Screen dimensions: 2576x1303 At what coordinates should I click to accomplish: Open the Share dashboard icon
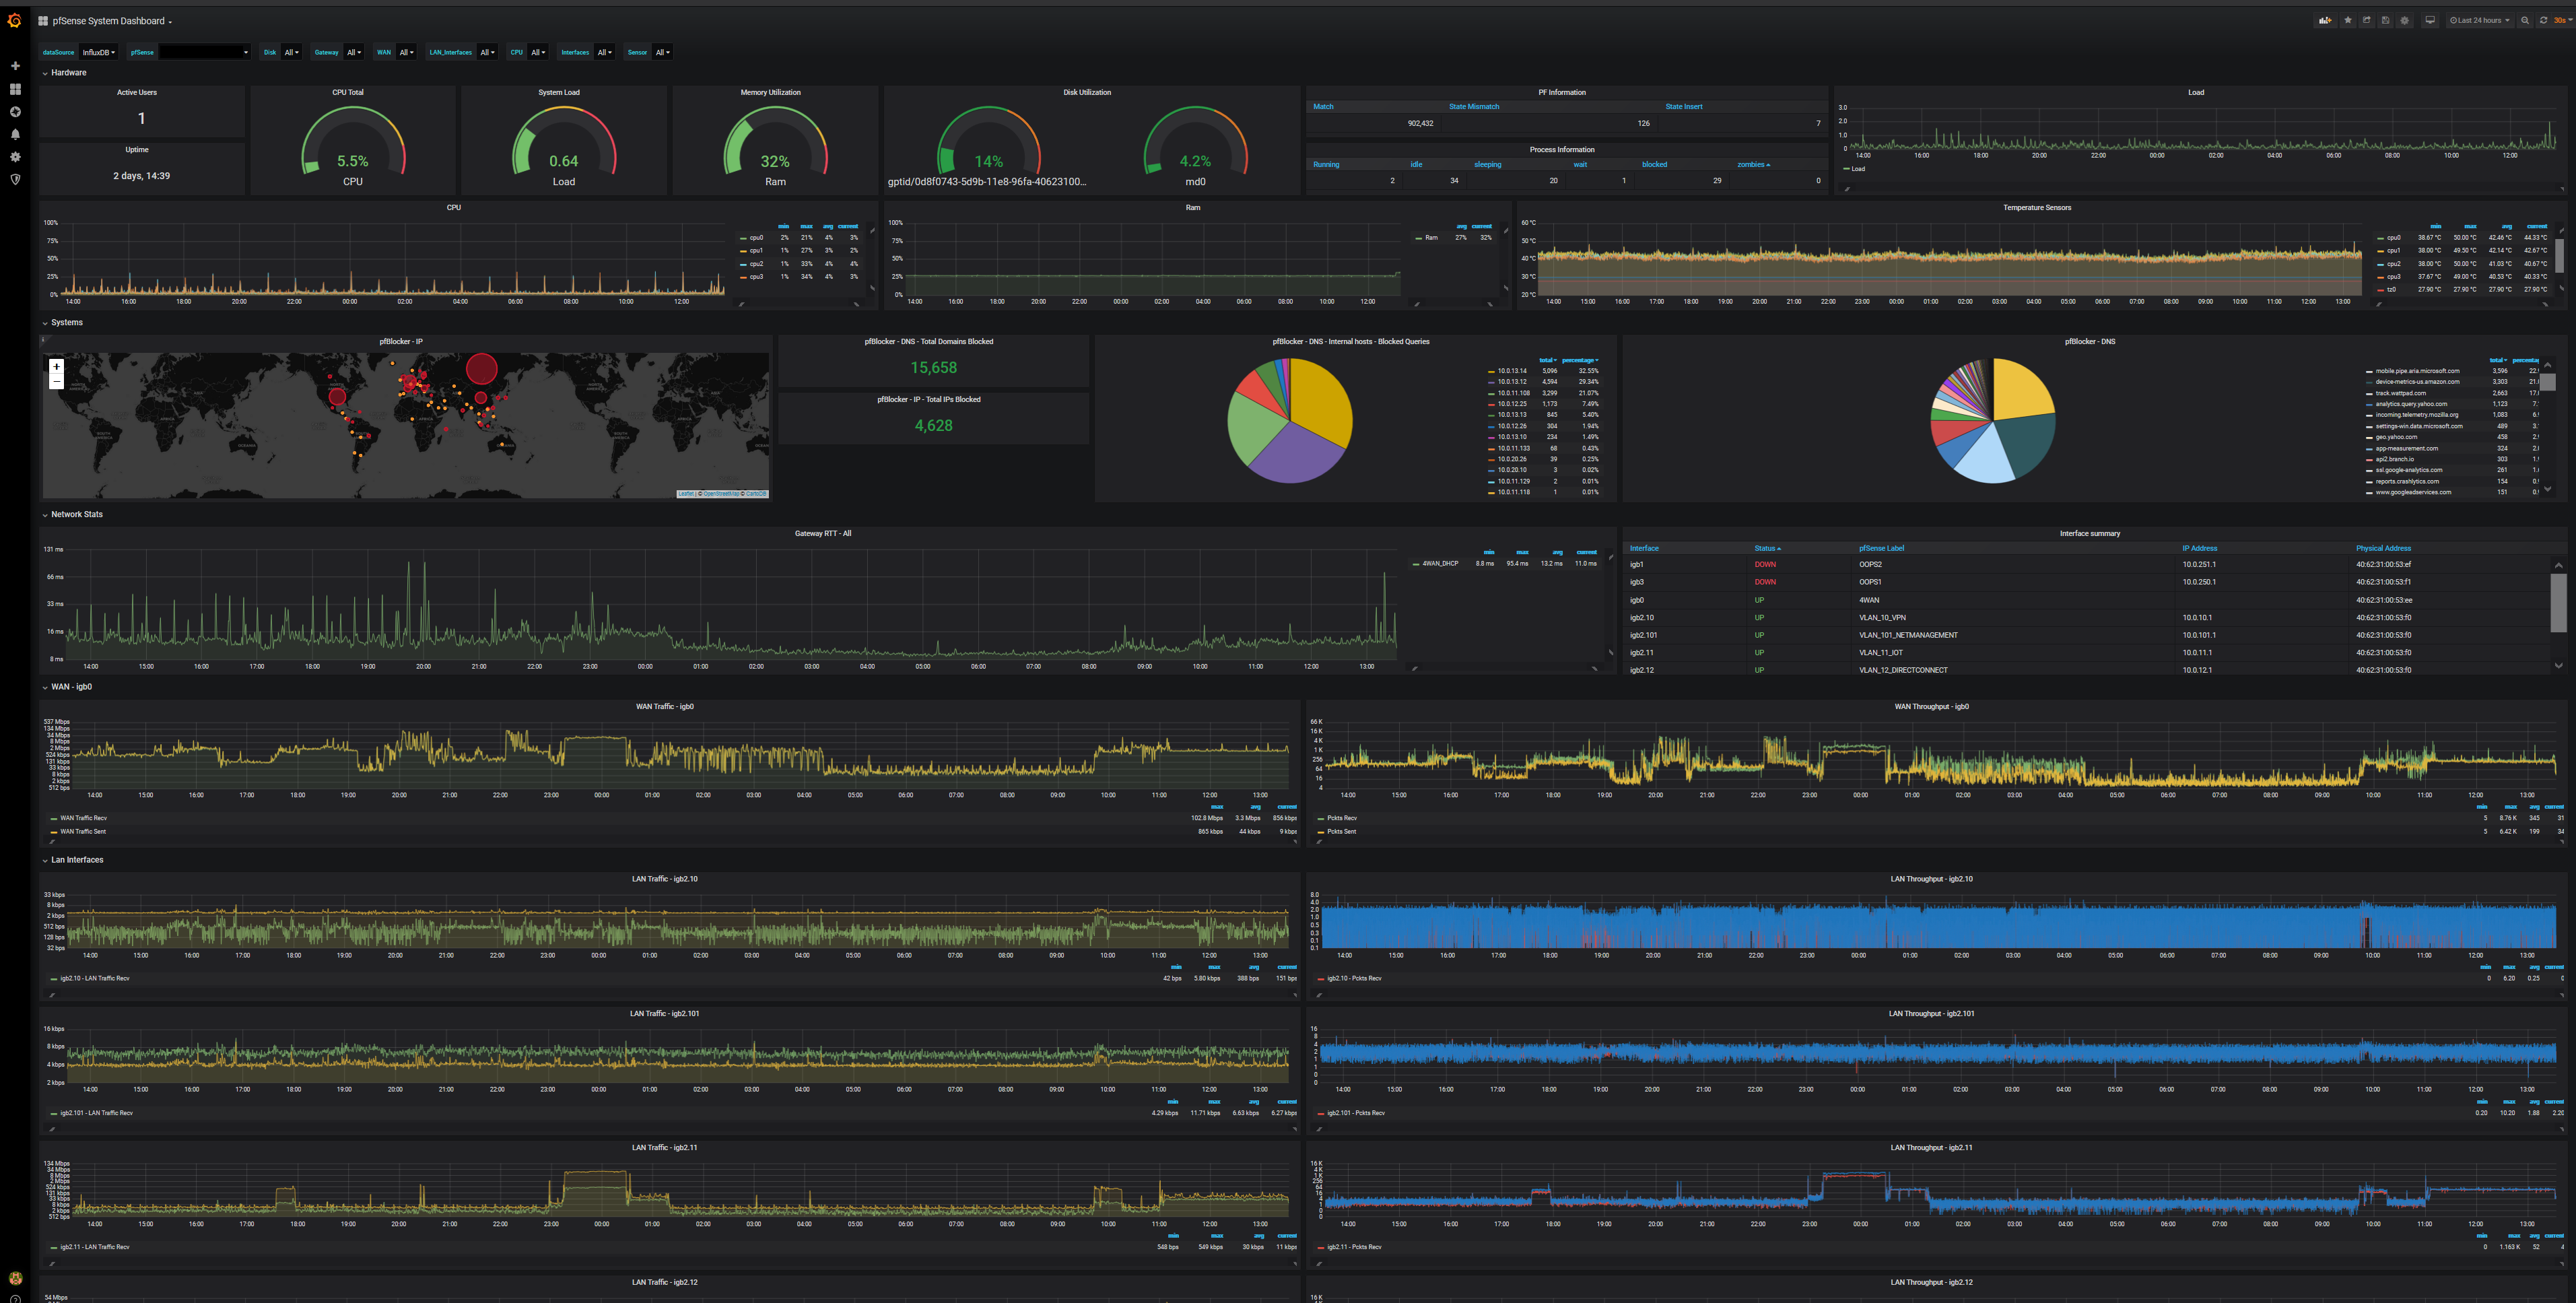click(2367, 20)
